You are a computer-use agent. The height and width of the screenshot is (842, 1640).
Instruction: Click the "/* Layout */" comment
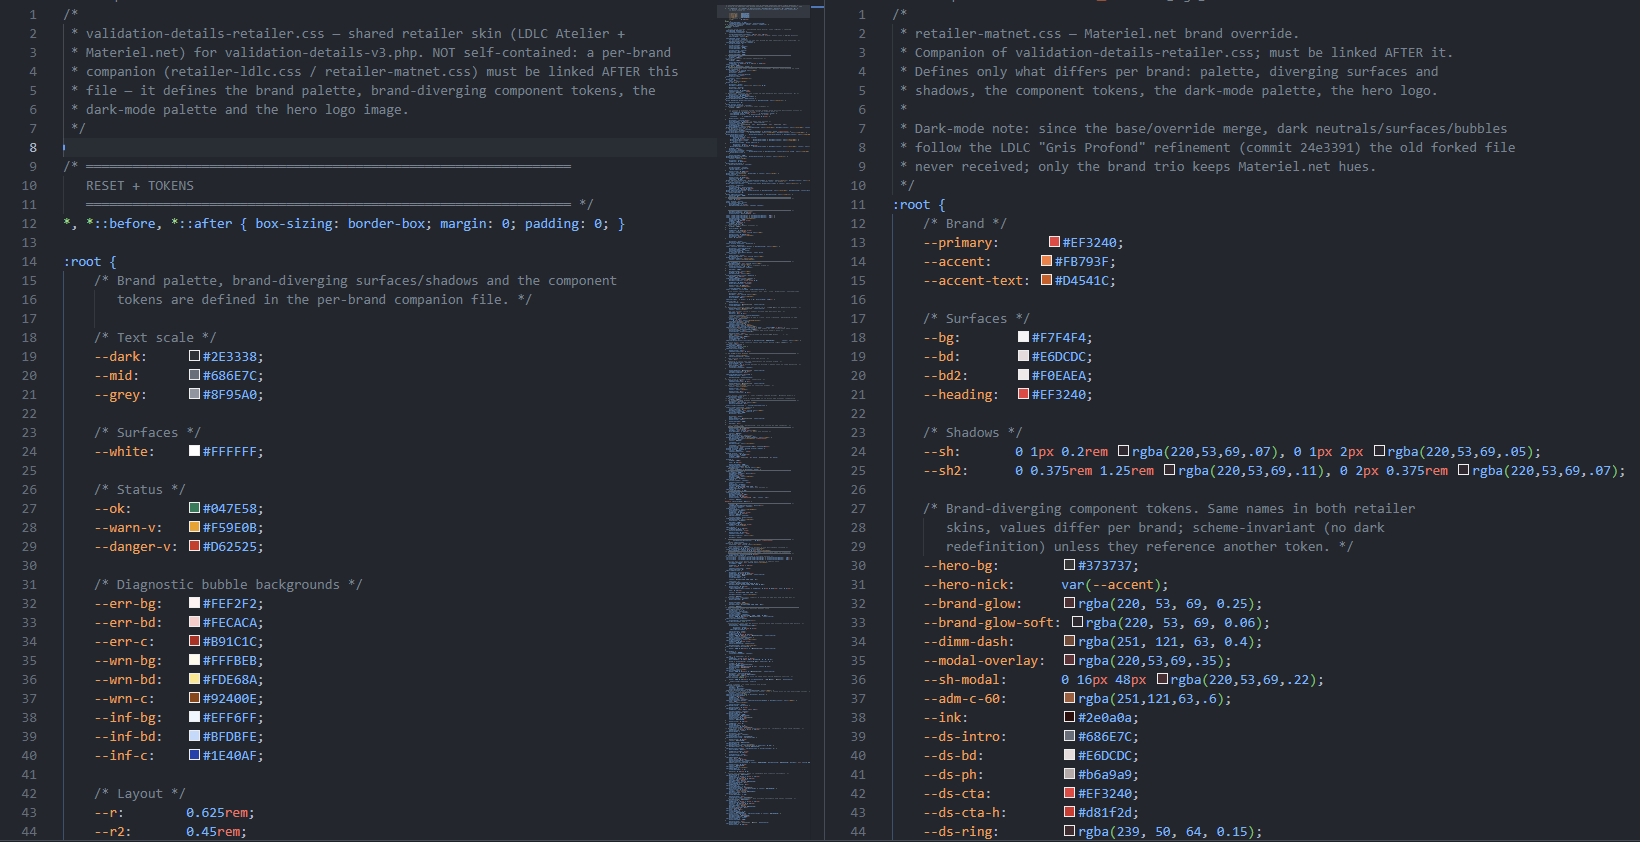[x=140, y=793]
